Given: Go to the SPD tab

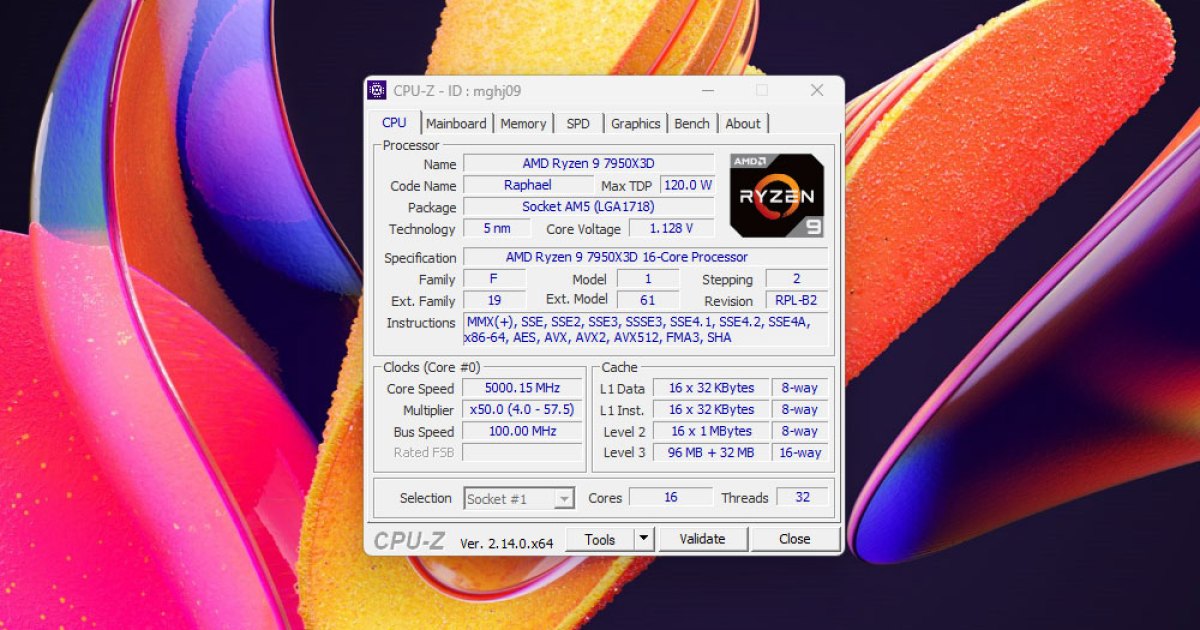Looking at the screenshot, I should [x=578, y=124].
